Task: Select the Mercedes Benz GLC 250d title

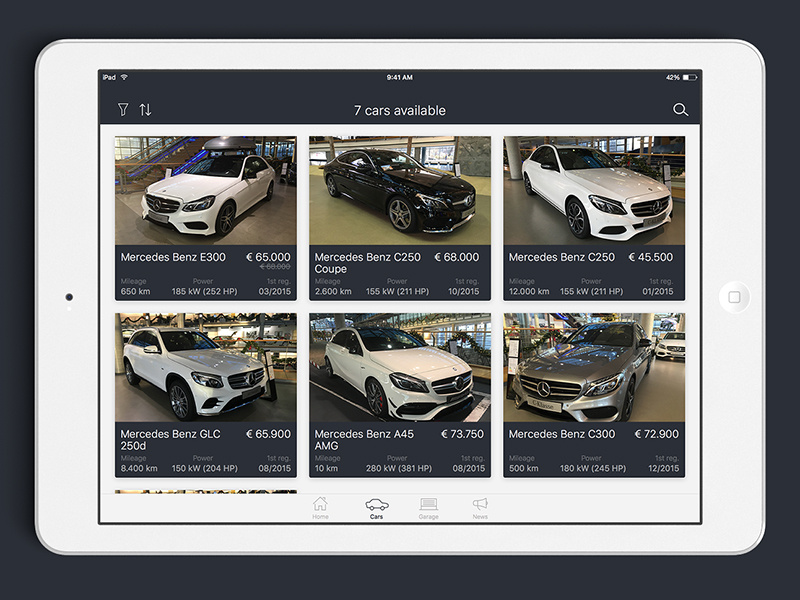Action: pos(170,440)
